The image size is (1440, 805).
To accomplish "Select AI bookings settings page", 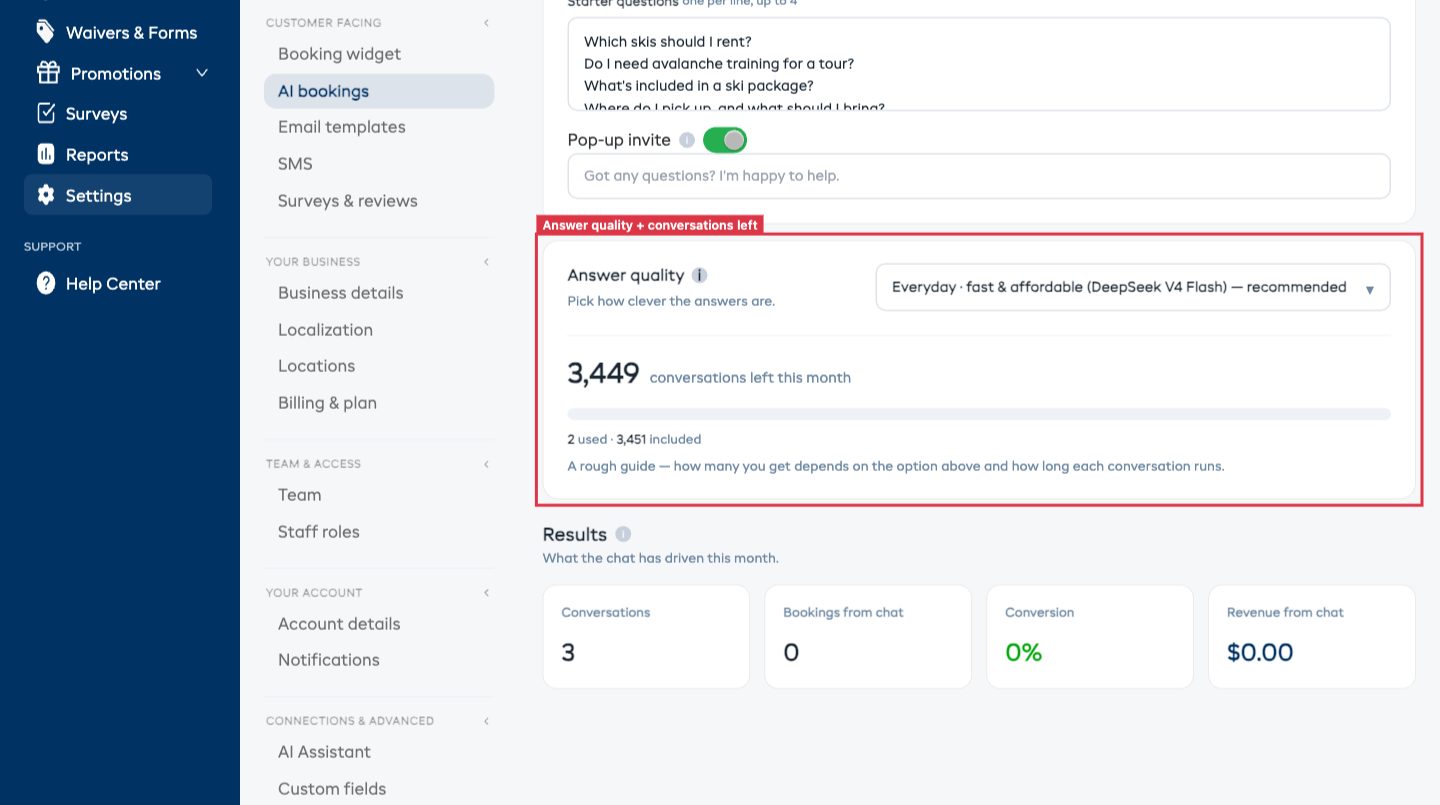I will click(379, 91).
